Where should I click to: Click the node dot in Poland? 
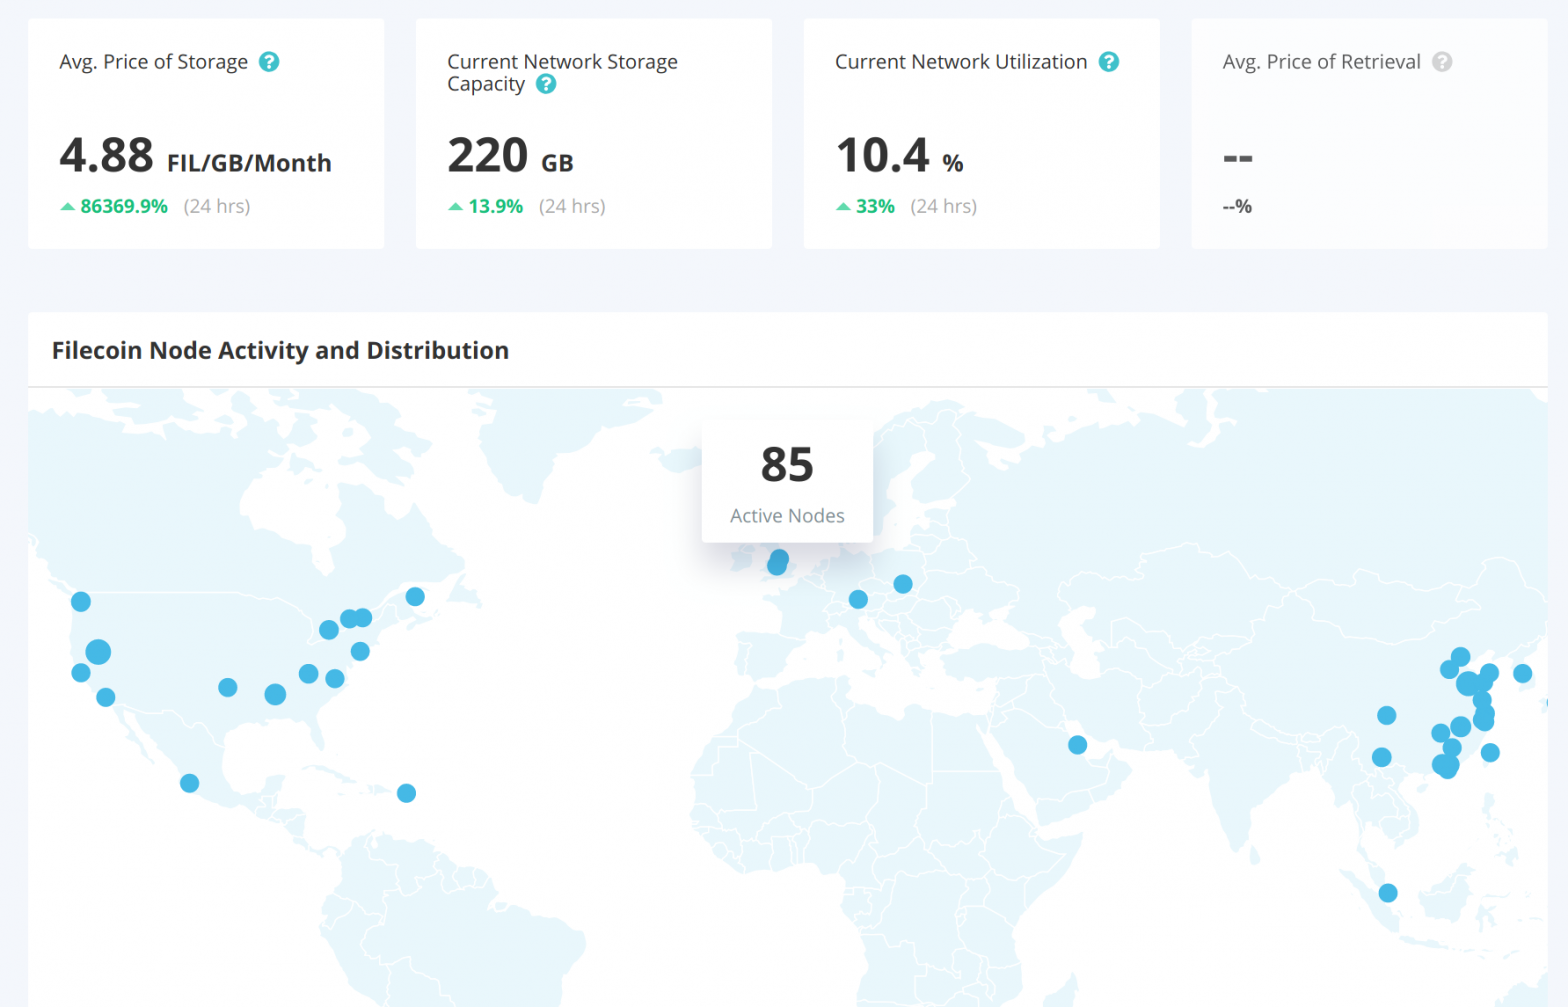(903, 584)
